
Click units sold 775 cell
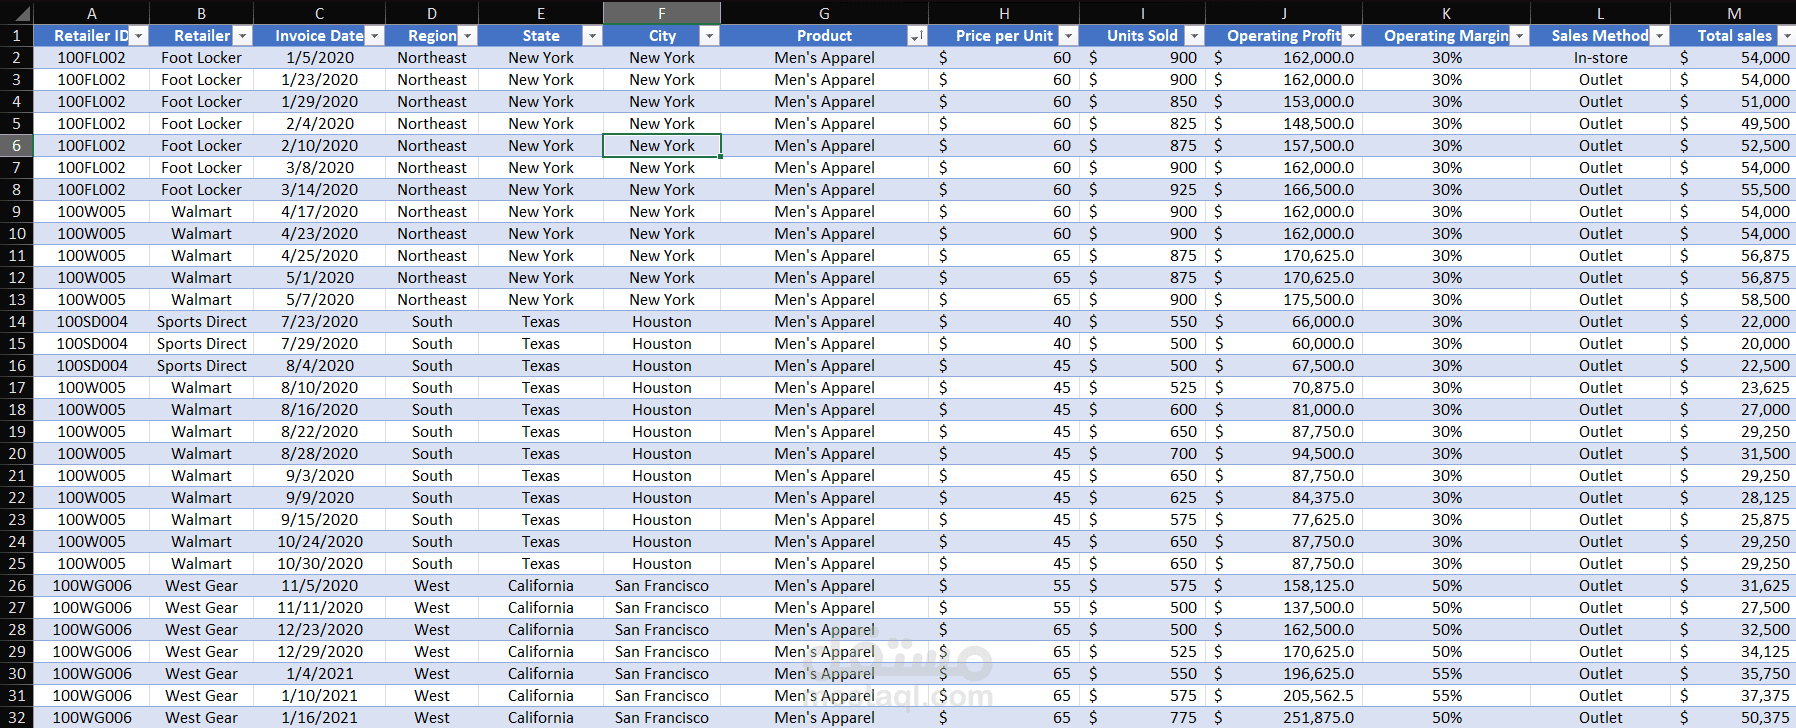click(x=1143, y=717)
